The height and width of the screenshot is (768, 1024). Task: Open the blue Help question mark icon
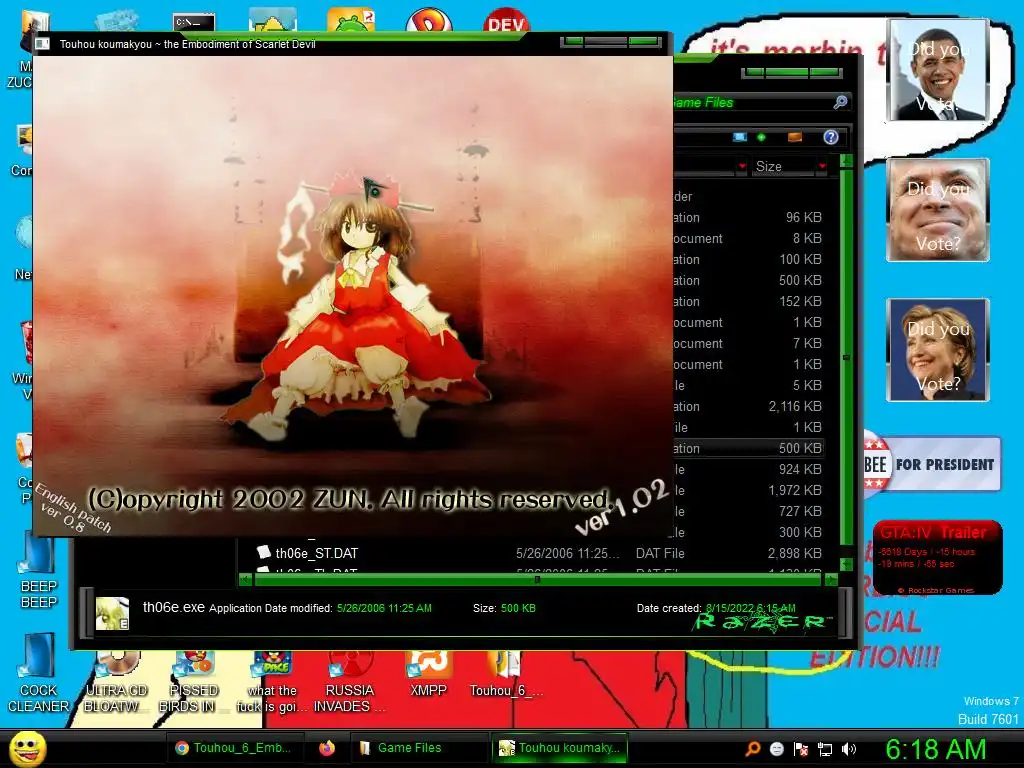[x=831, y=137]
